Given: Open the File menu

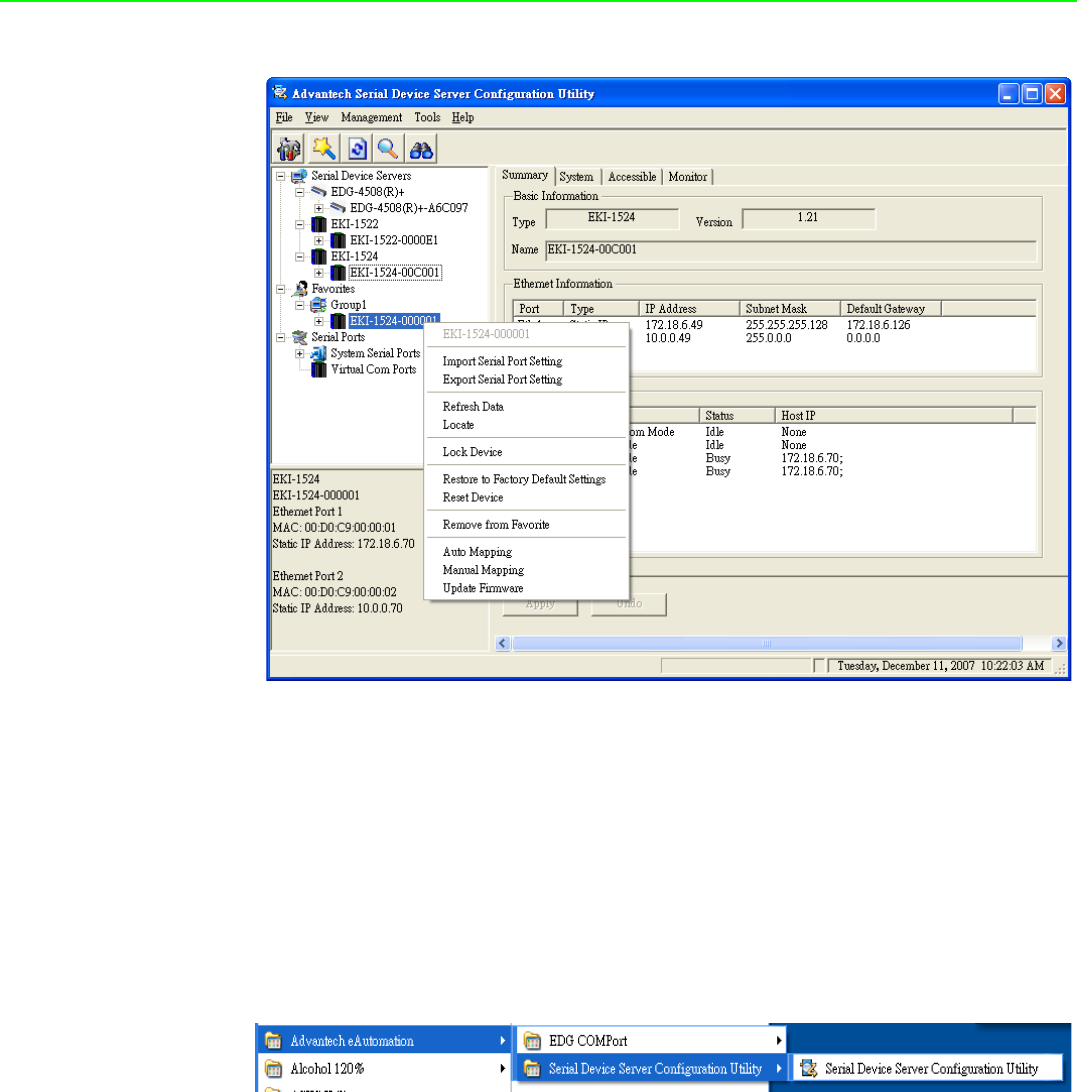Looking at the screenshot, I should pos(284,118).
